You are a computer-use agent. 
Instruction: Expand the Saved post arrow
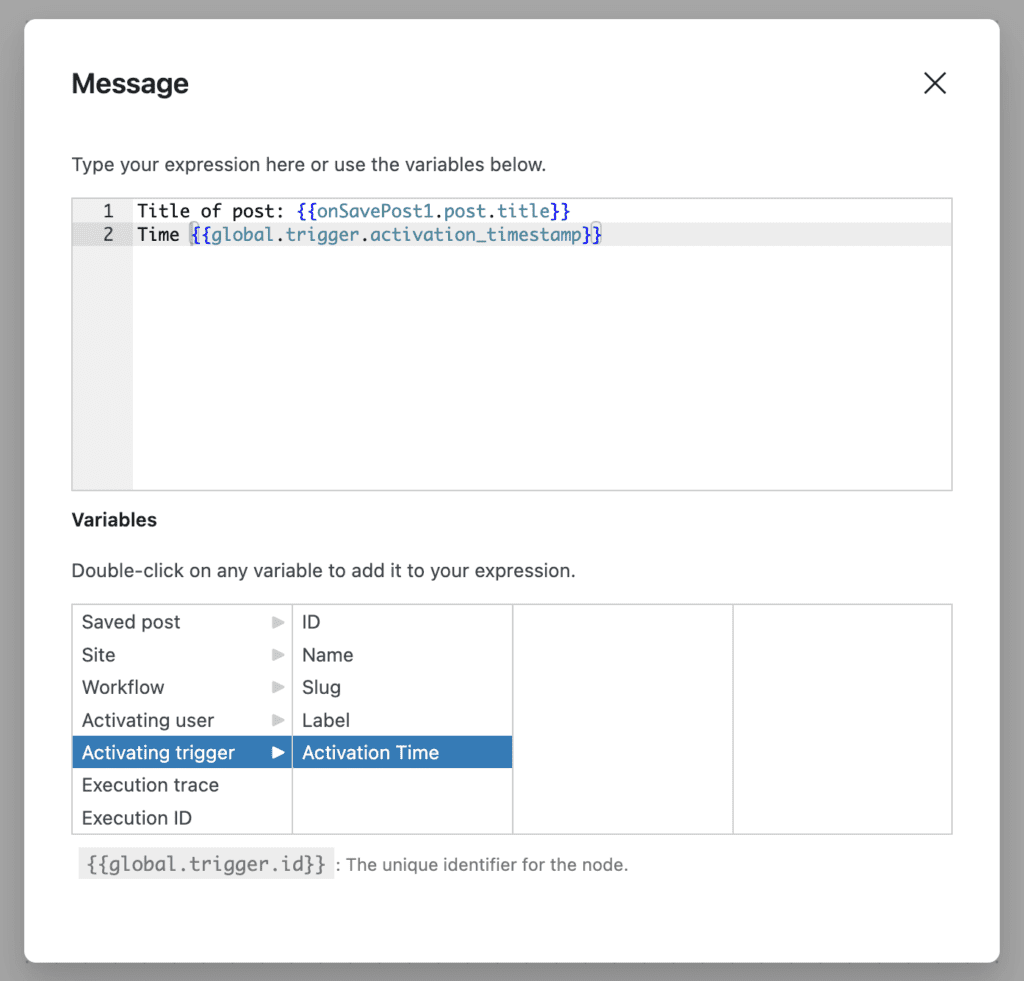(278, 622)
